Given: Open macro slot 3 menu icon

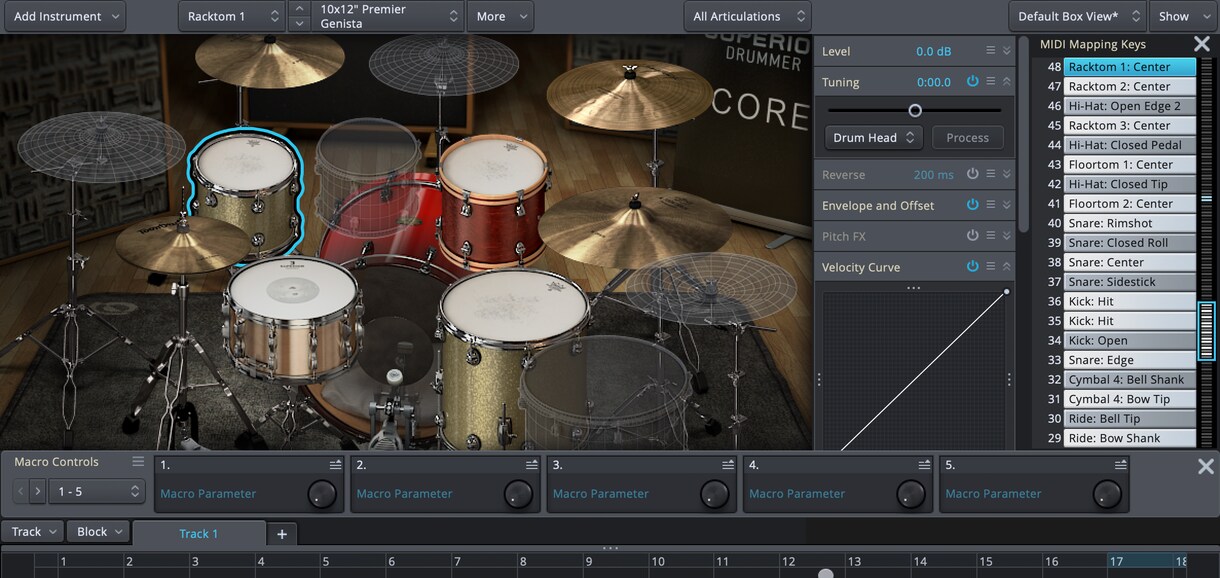Looking at the screenshot, I should pyautogui.click(x=728, y=465).
